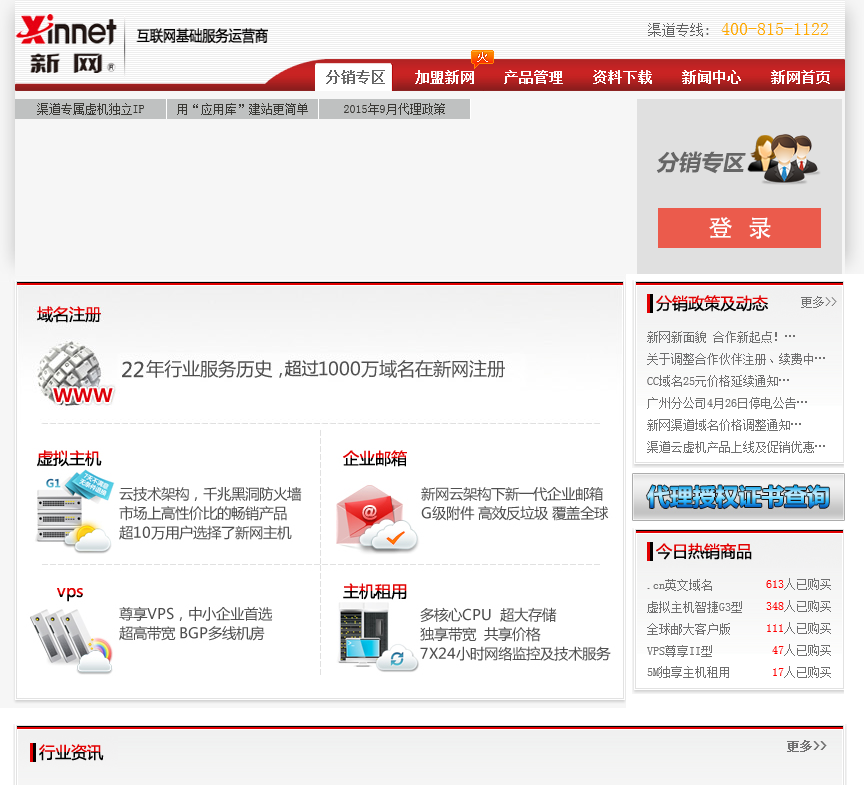Click the 互联网基础服务运营商 tagline
The image size is (864, 785).
pyautogui.click(x=202, y=36)
